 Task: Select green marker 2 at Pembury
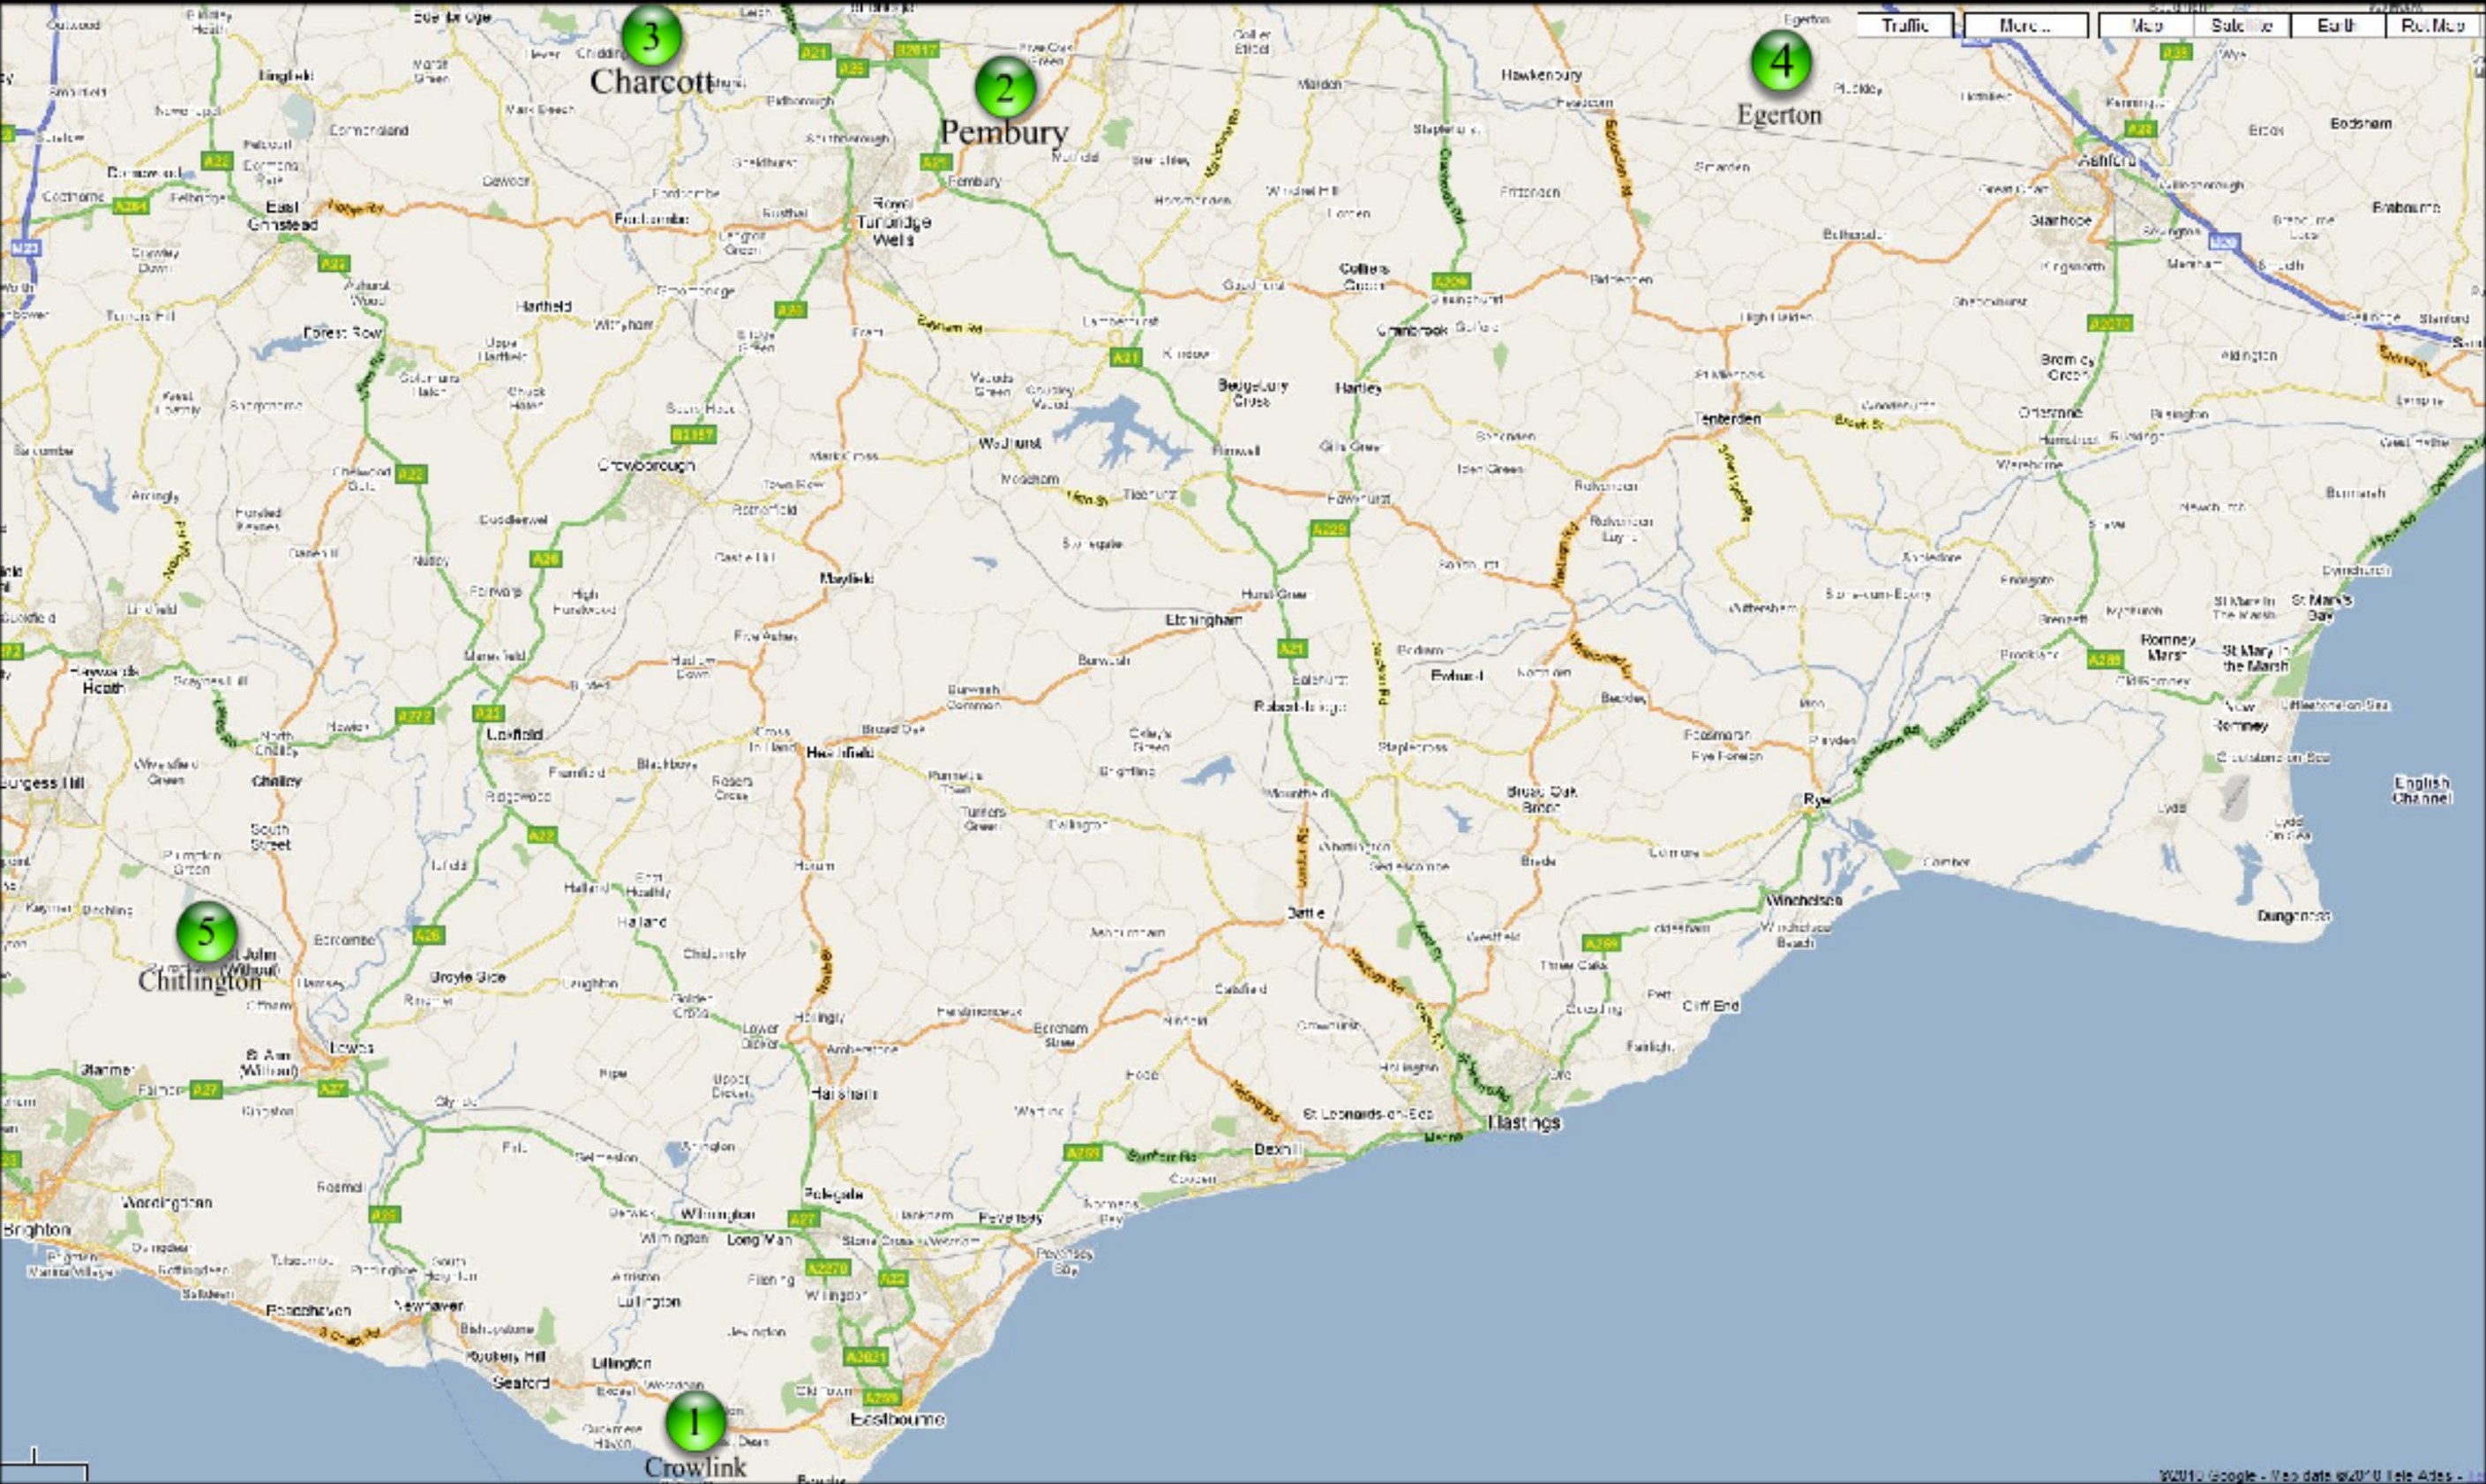coord(1005,87)
